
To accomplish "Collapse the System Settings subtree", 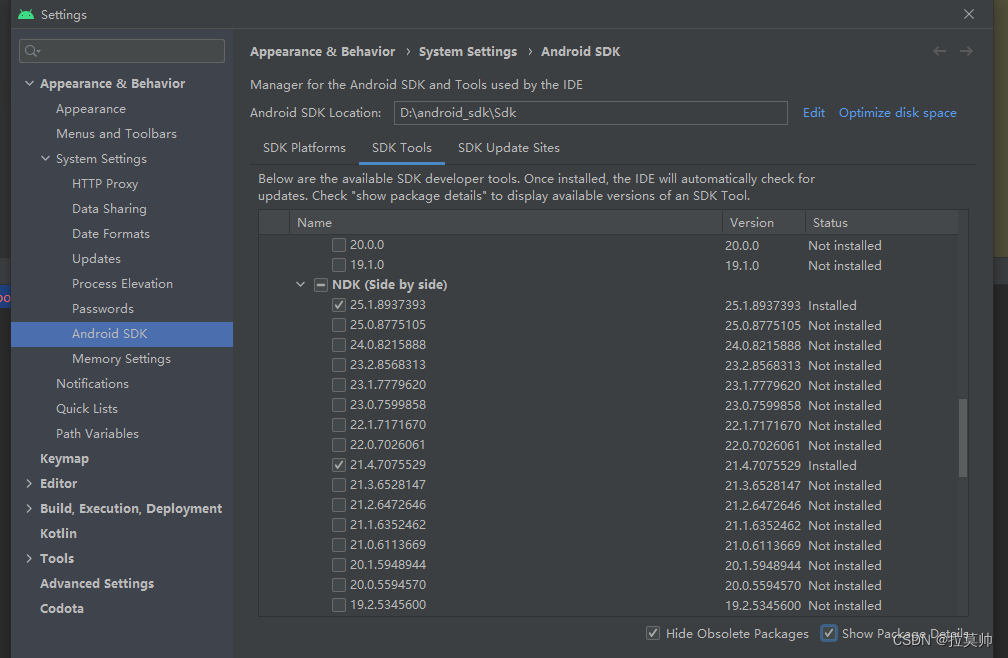I will [x=45, y=158].
